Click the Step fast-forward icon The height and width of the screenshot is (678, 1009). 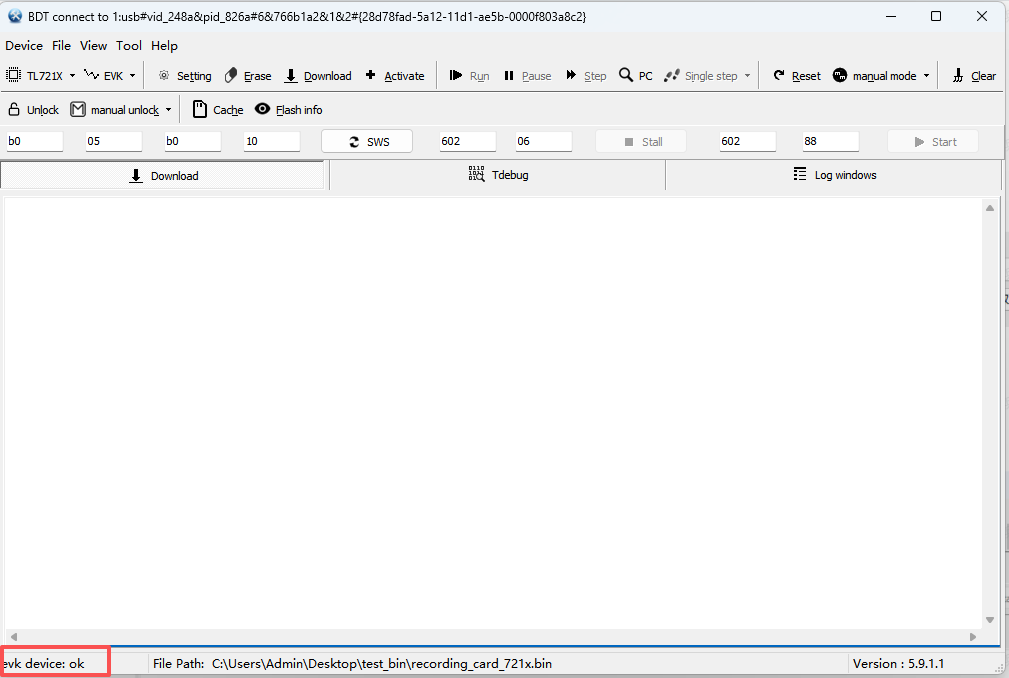[571, 75]
